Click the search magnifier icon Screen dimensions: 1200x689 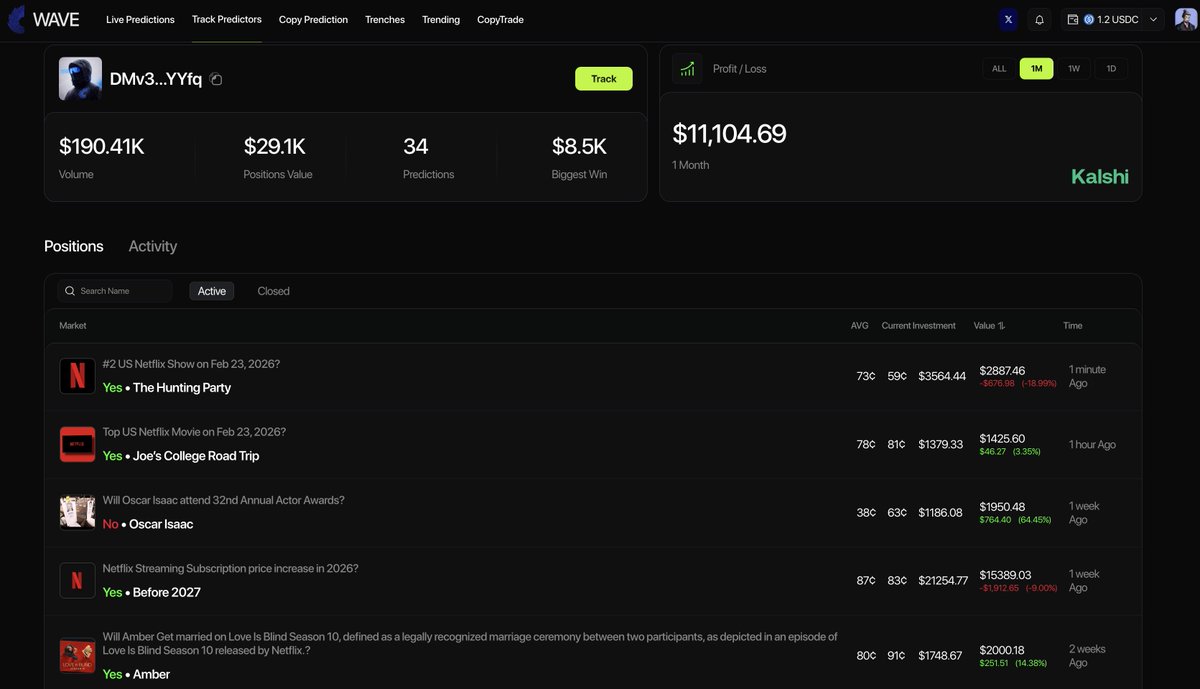click(70, 291)
